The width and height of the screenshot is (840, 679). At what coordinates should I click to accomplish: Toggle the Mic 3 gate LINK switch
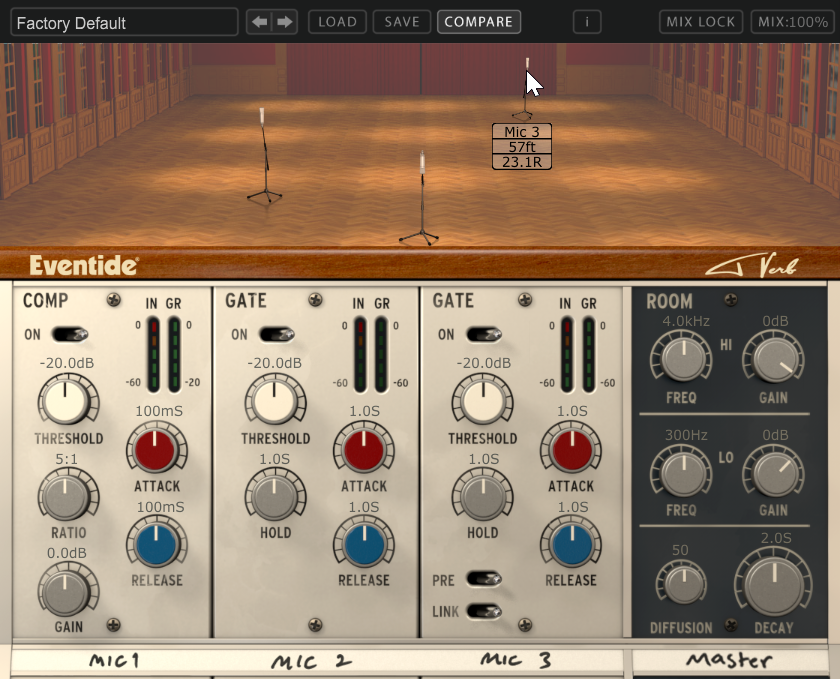click(x=483, y=611)
